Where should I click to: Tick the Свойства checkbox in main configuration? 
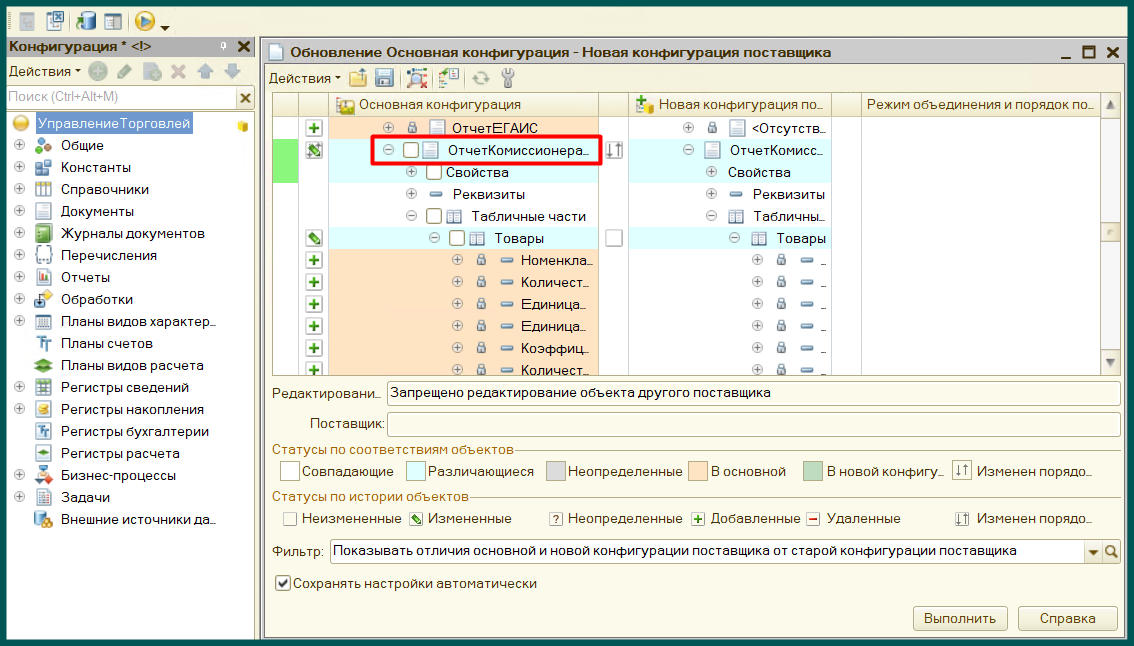[x=434, y=172]
